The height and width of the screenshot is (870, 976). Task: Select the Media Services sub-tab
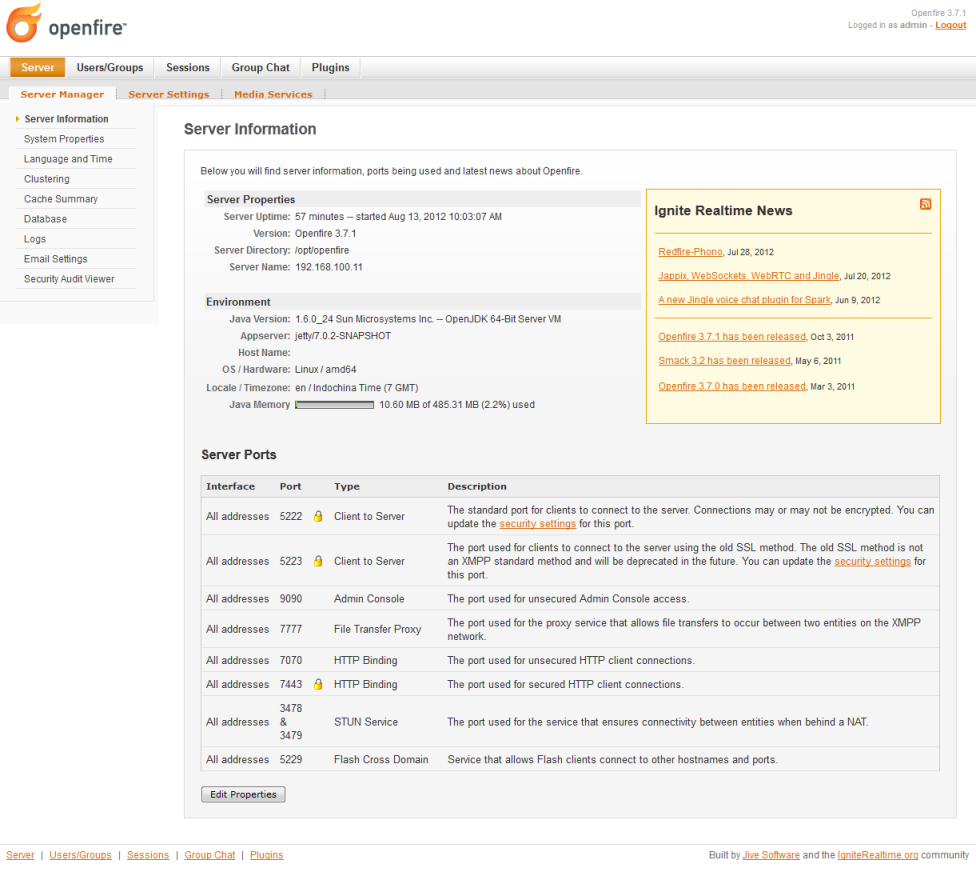273,94
